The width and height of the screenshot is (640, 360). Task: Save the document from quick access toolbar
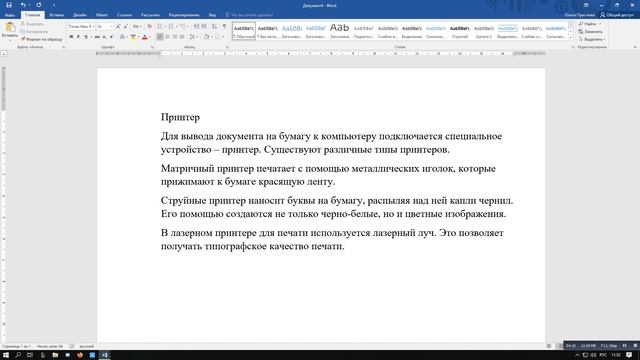click(x=9, y=5)
